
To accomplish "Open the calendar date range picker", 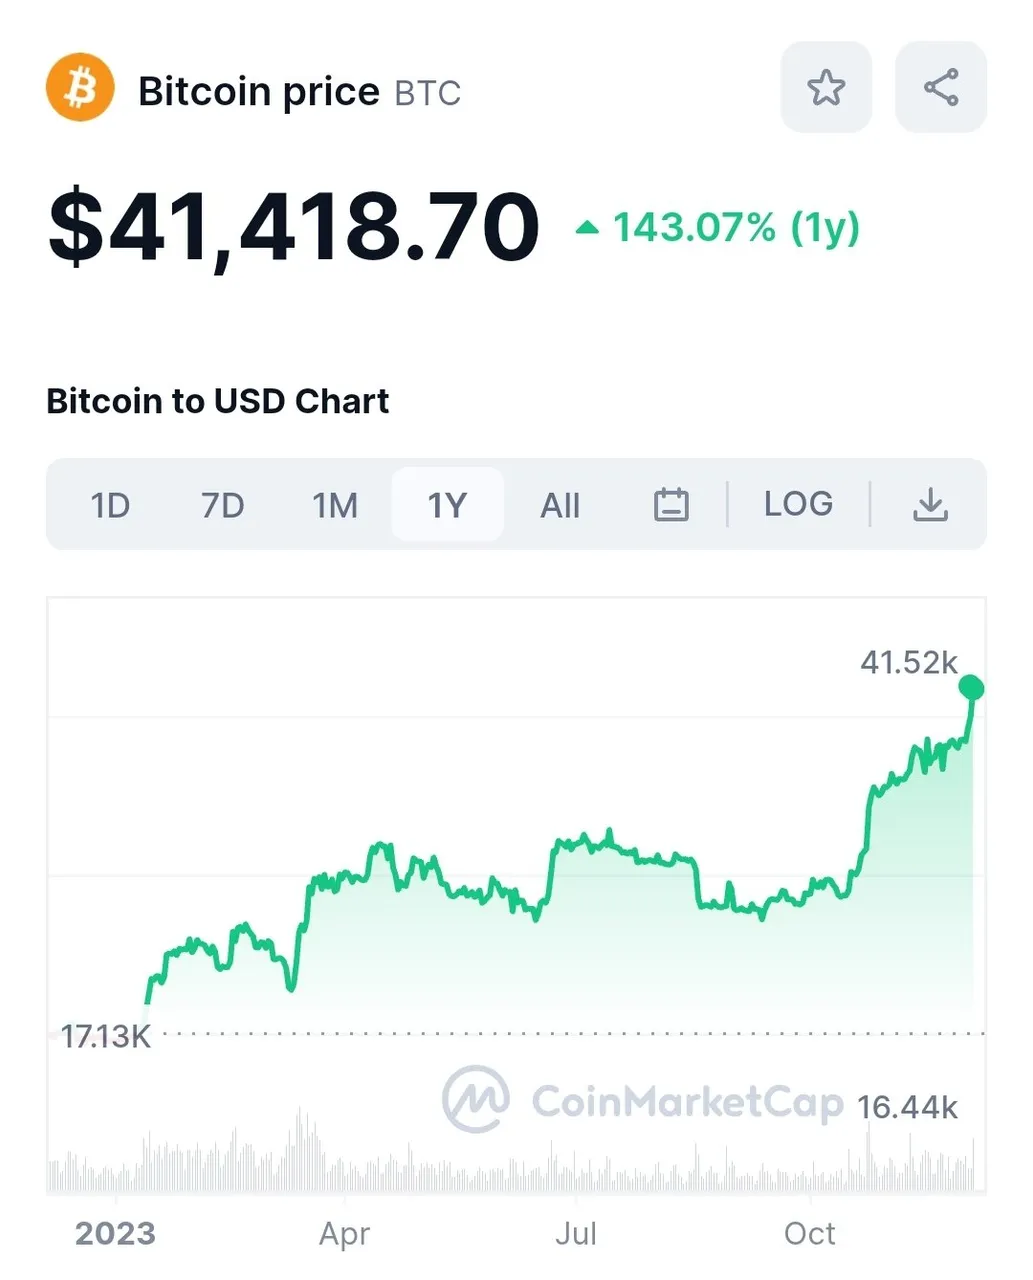I will coord(671,505).
